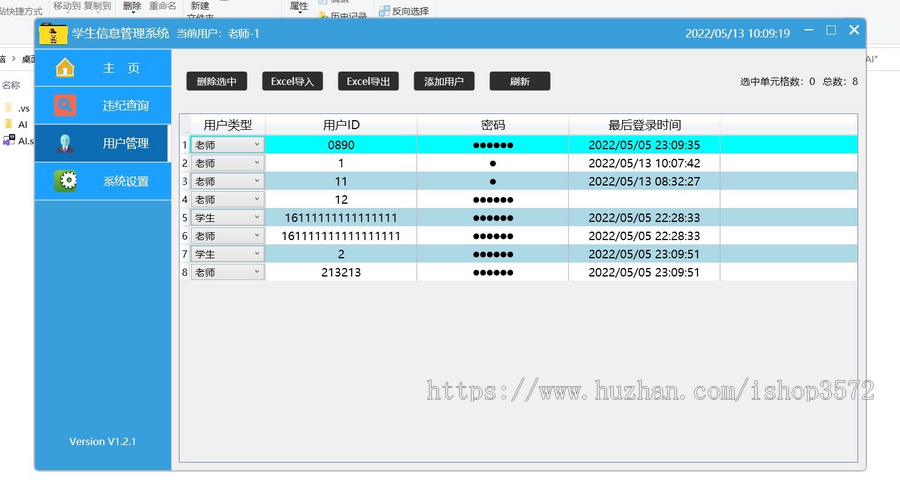Click the 添加用户 button
The image size is (900, 496).
[x=444, y=82]
